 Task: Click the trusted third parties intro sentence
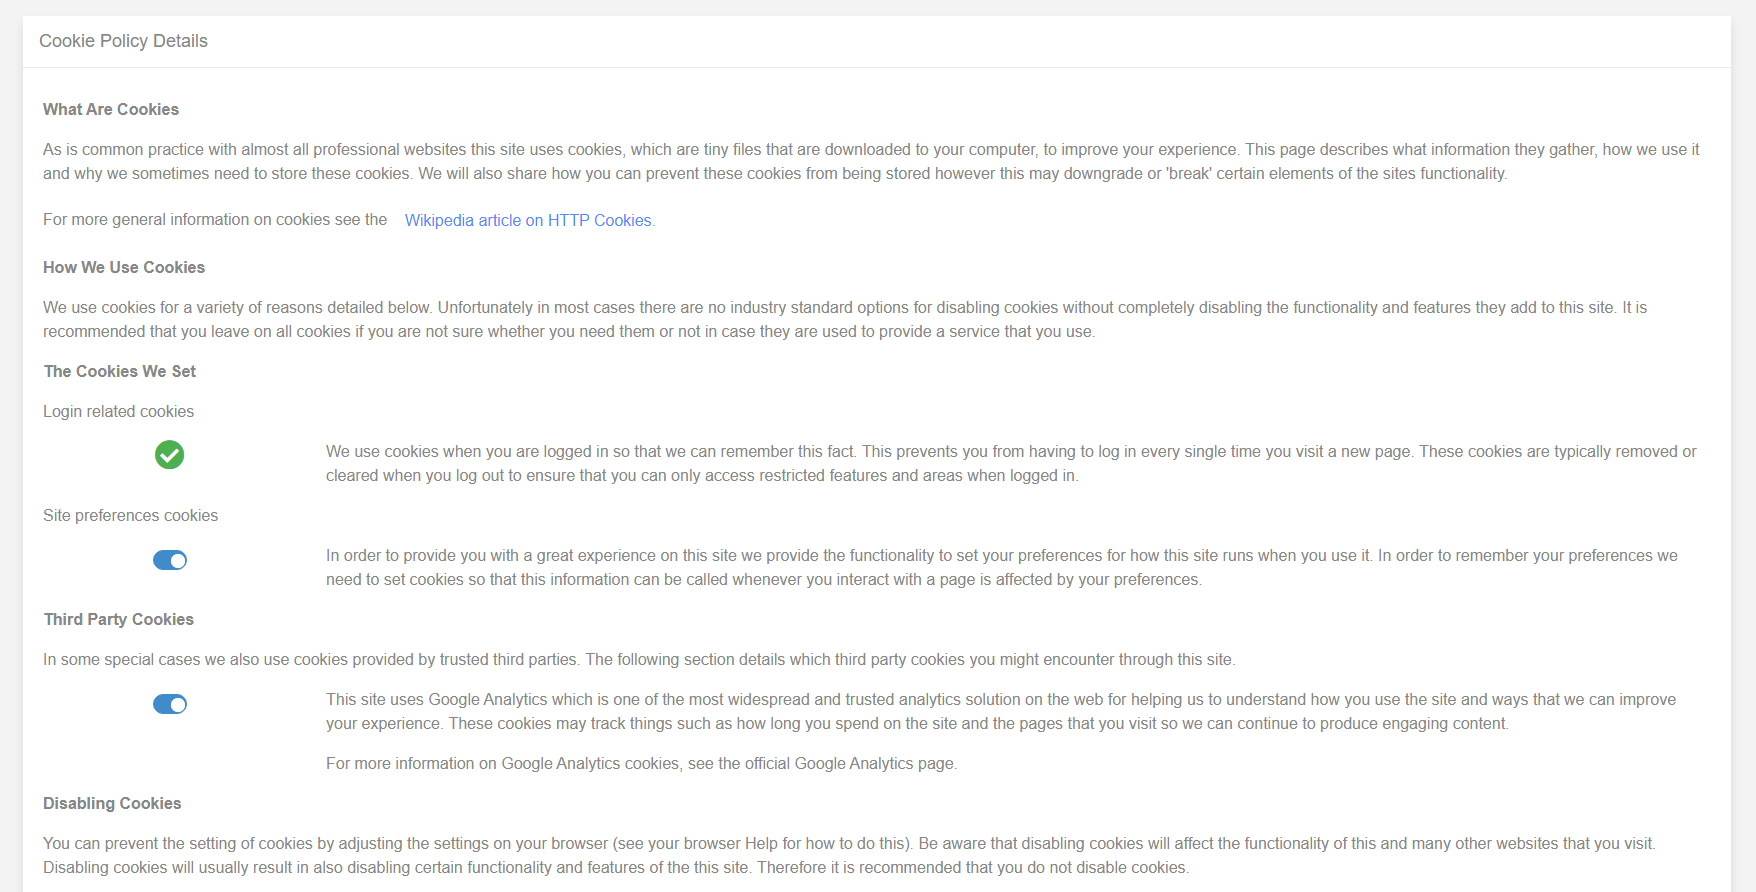tap(639, 659)
